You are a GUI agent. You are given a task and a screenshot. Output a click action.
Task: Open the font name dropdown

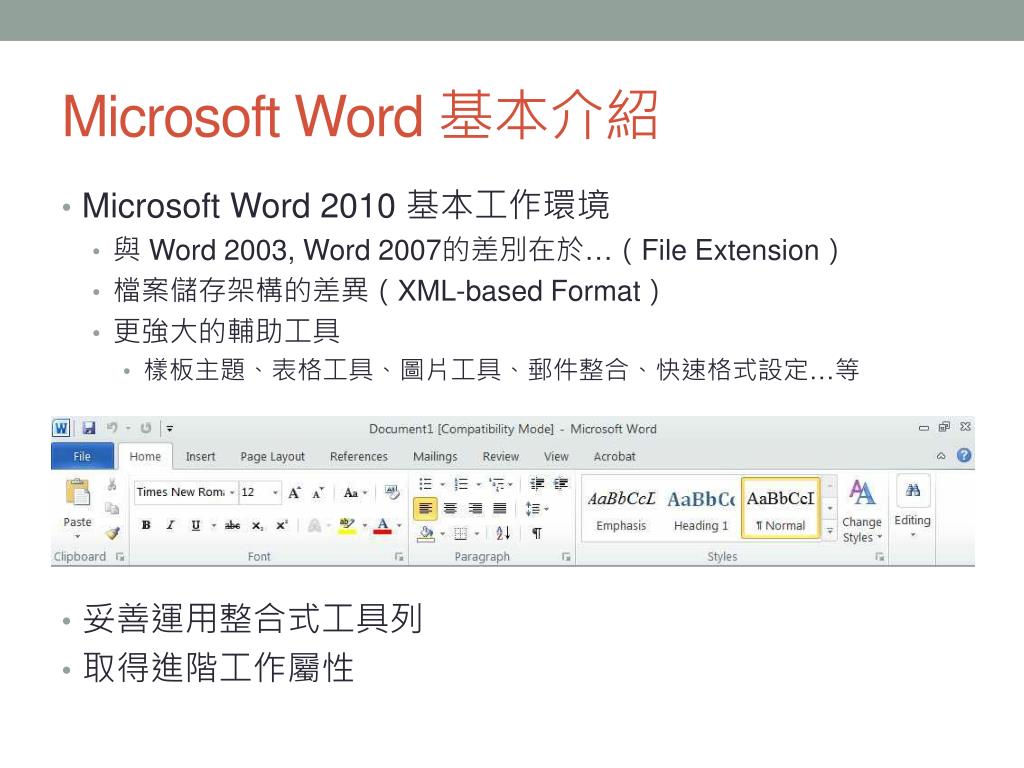click(232, 492)
